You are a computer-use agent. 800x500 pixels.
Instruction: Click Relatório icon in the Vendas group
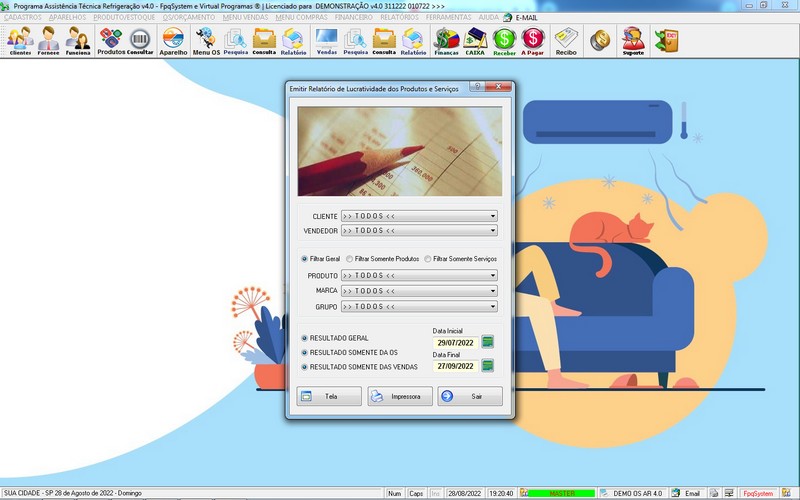point(413,41)
